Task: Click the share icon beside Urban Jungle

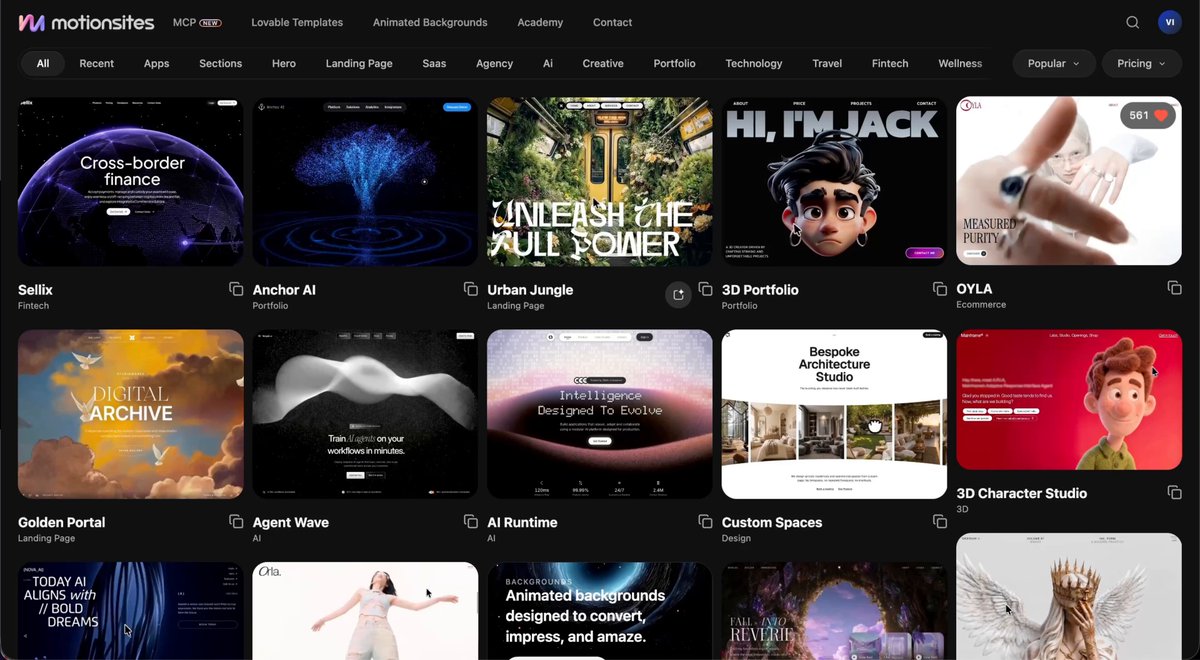Action: [678, 294]
